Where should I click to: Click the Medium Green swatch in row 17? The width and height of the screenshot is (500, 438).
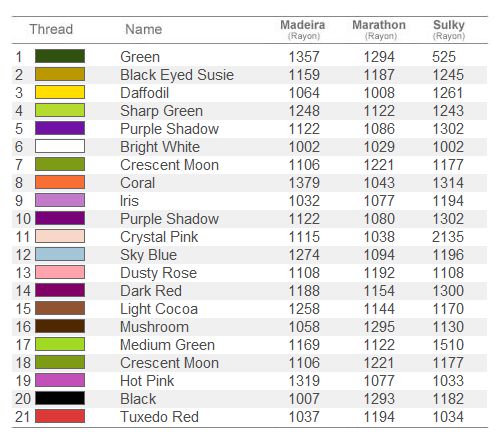[60, 344]
